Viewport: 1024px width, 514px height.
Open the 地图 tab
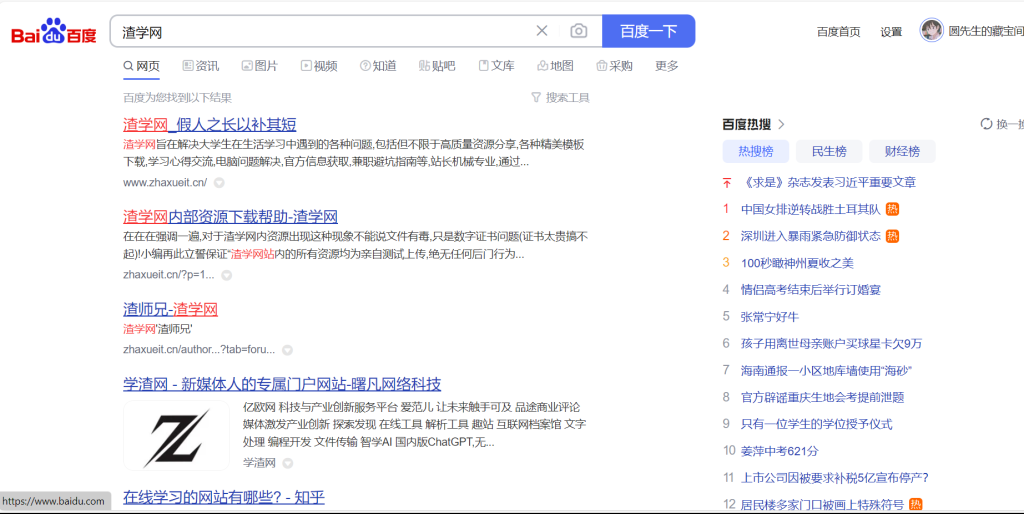click(555, 66)
